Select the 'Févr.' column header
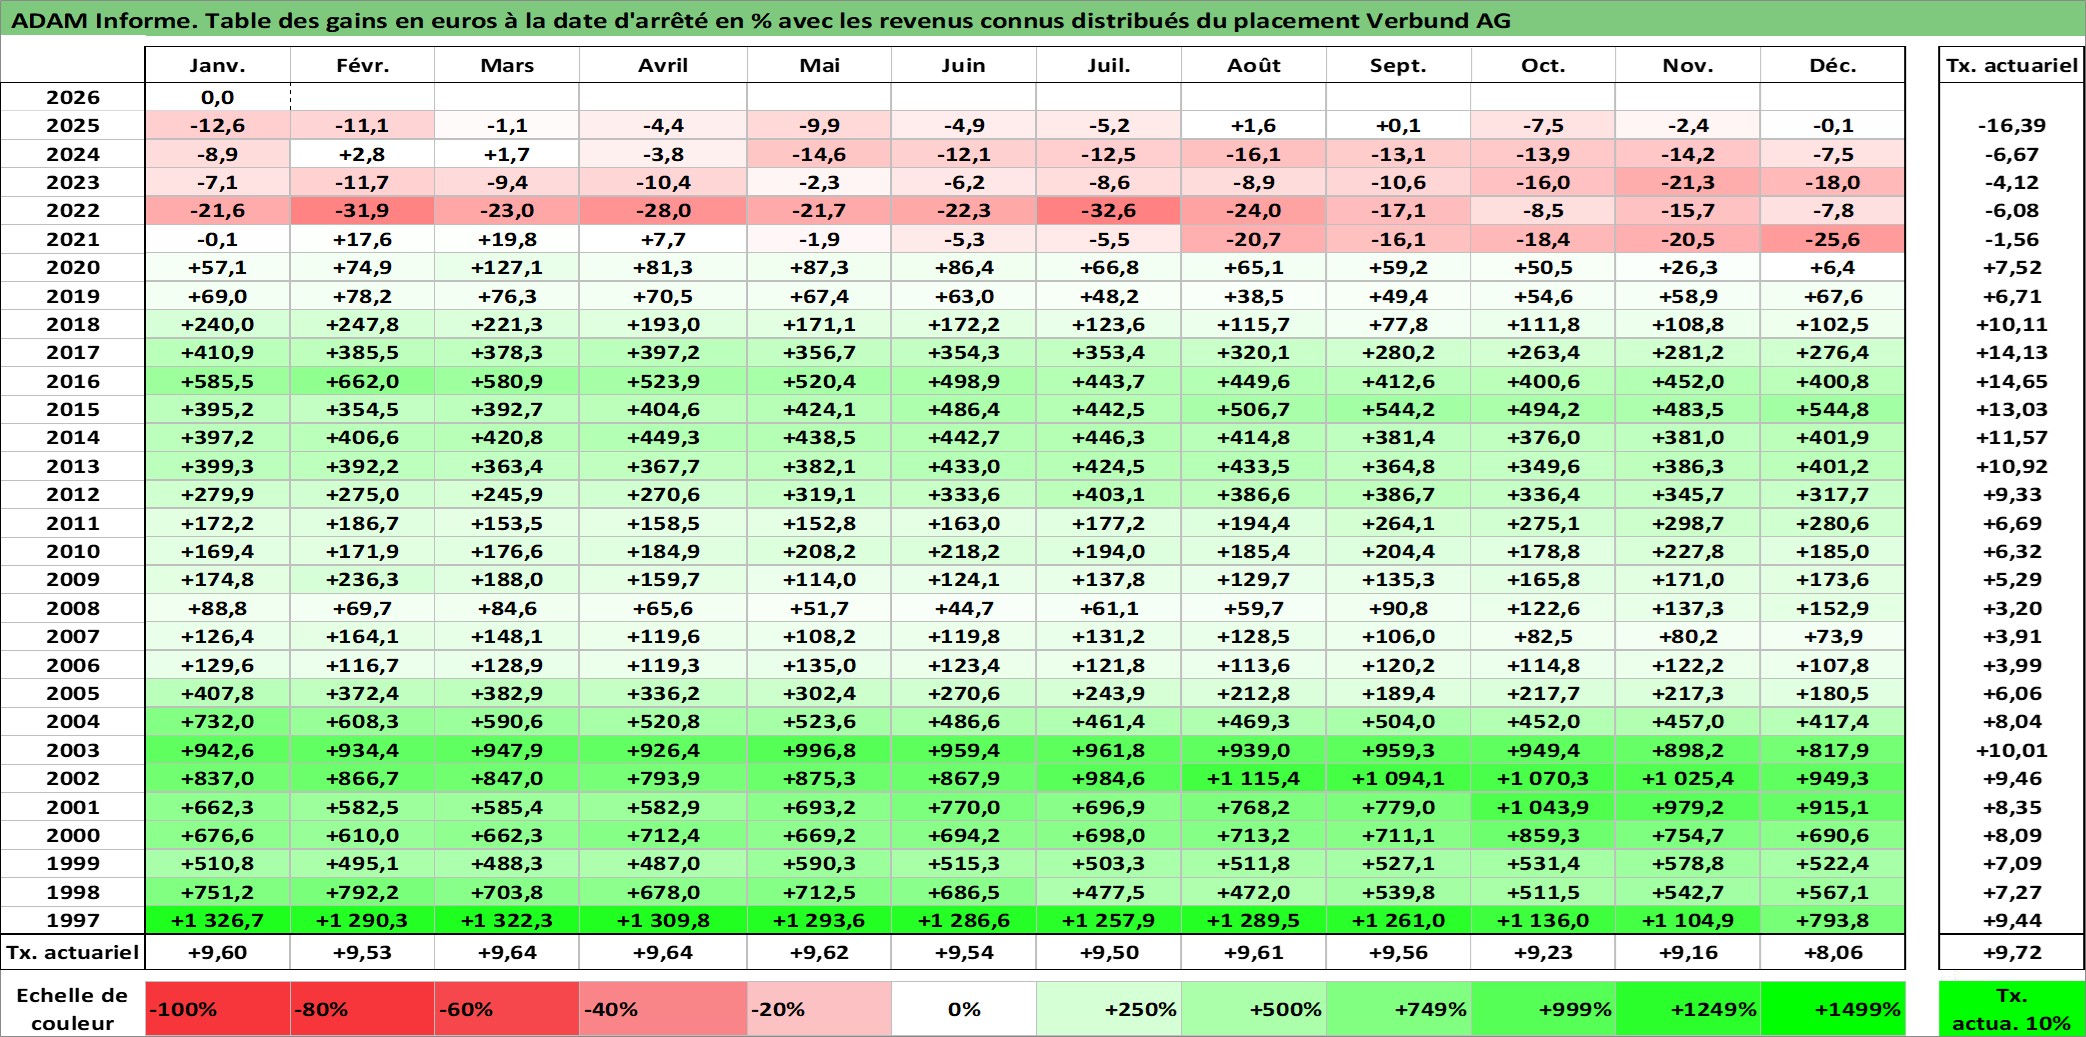Image resolution: width=2086 pixels, height=1037 pixels. [x=362, y=65]
